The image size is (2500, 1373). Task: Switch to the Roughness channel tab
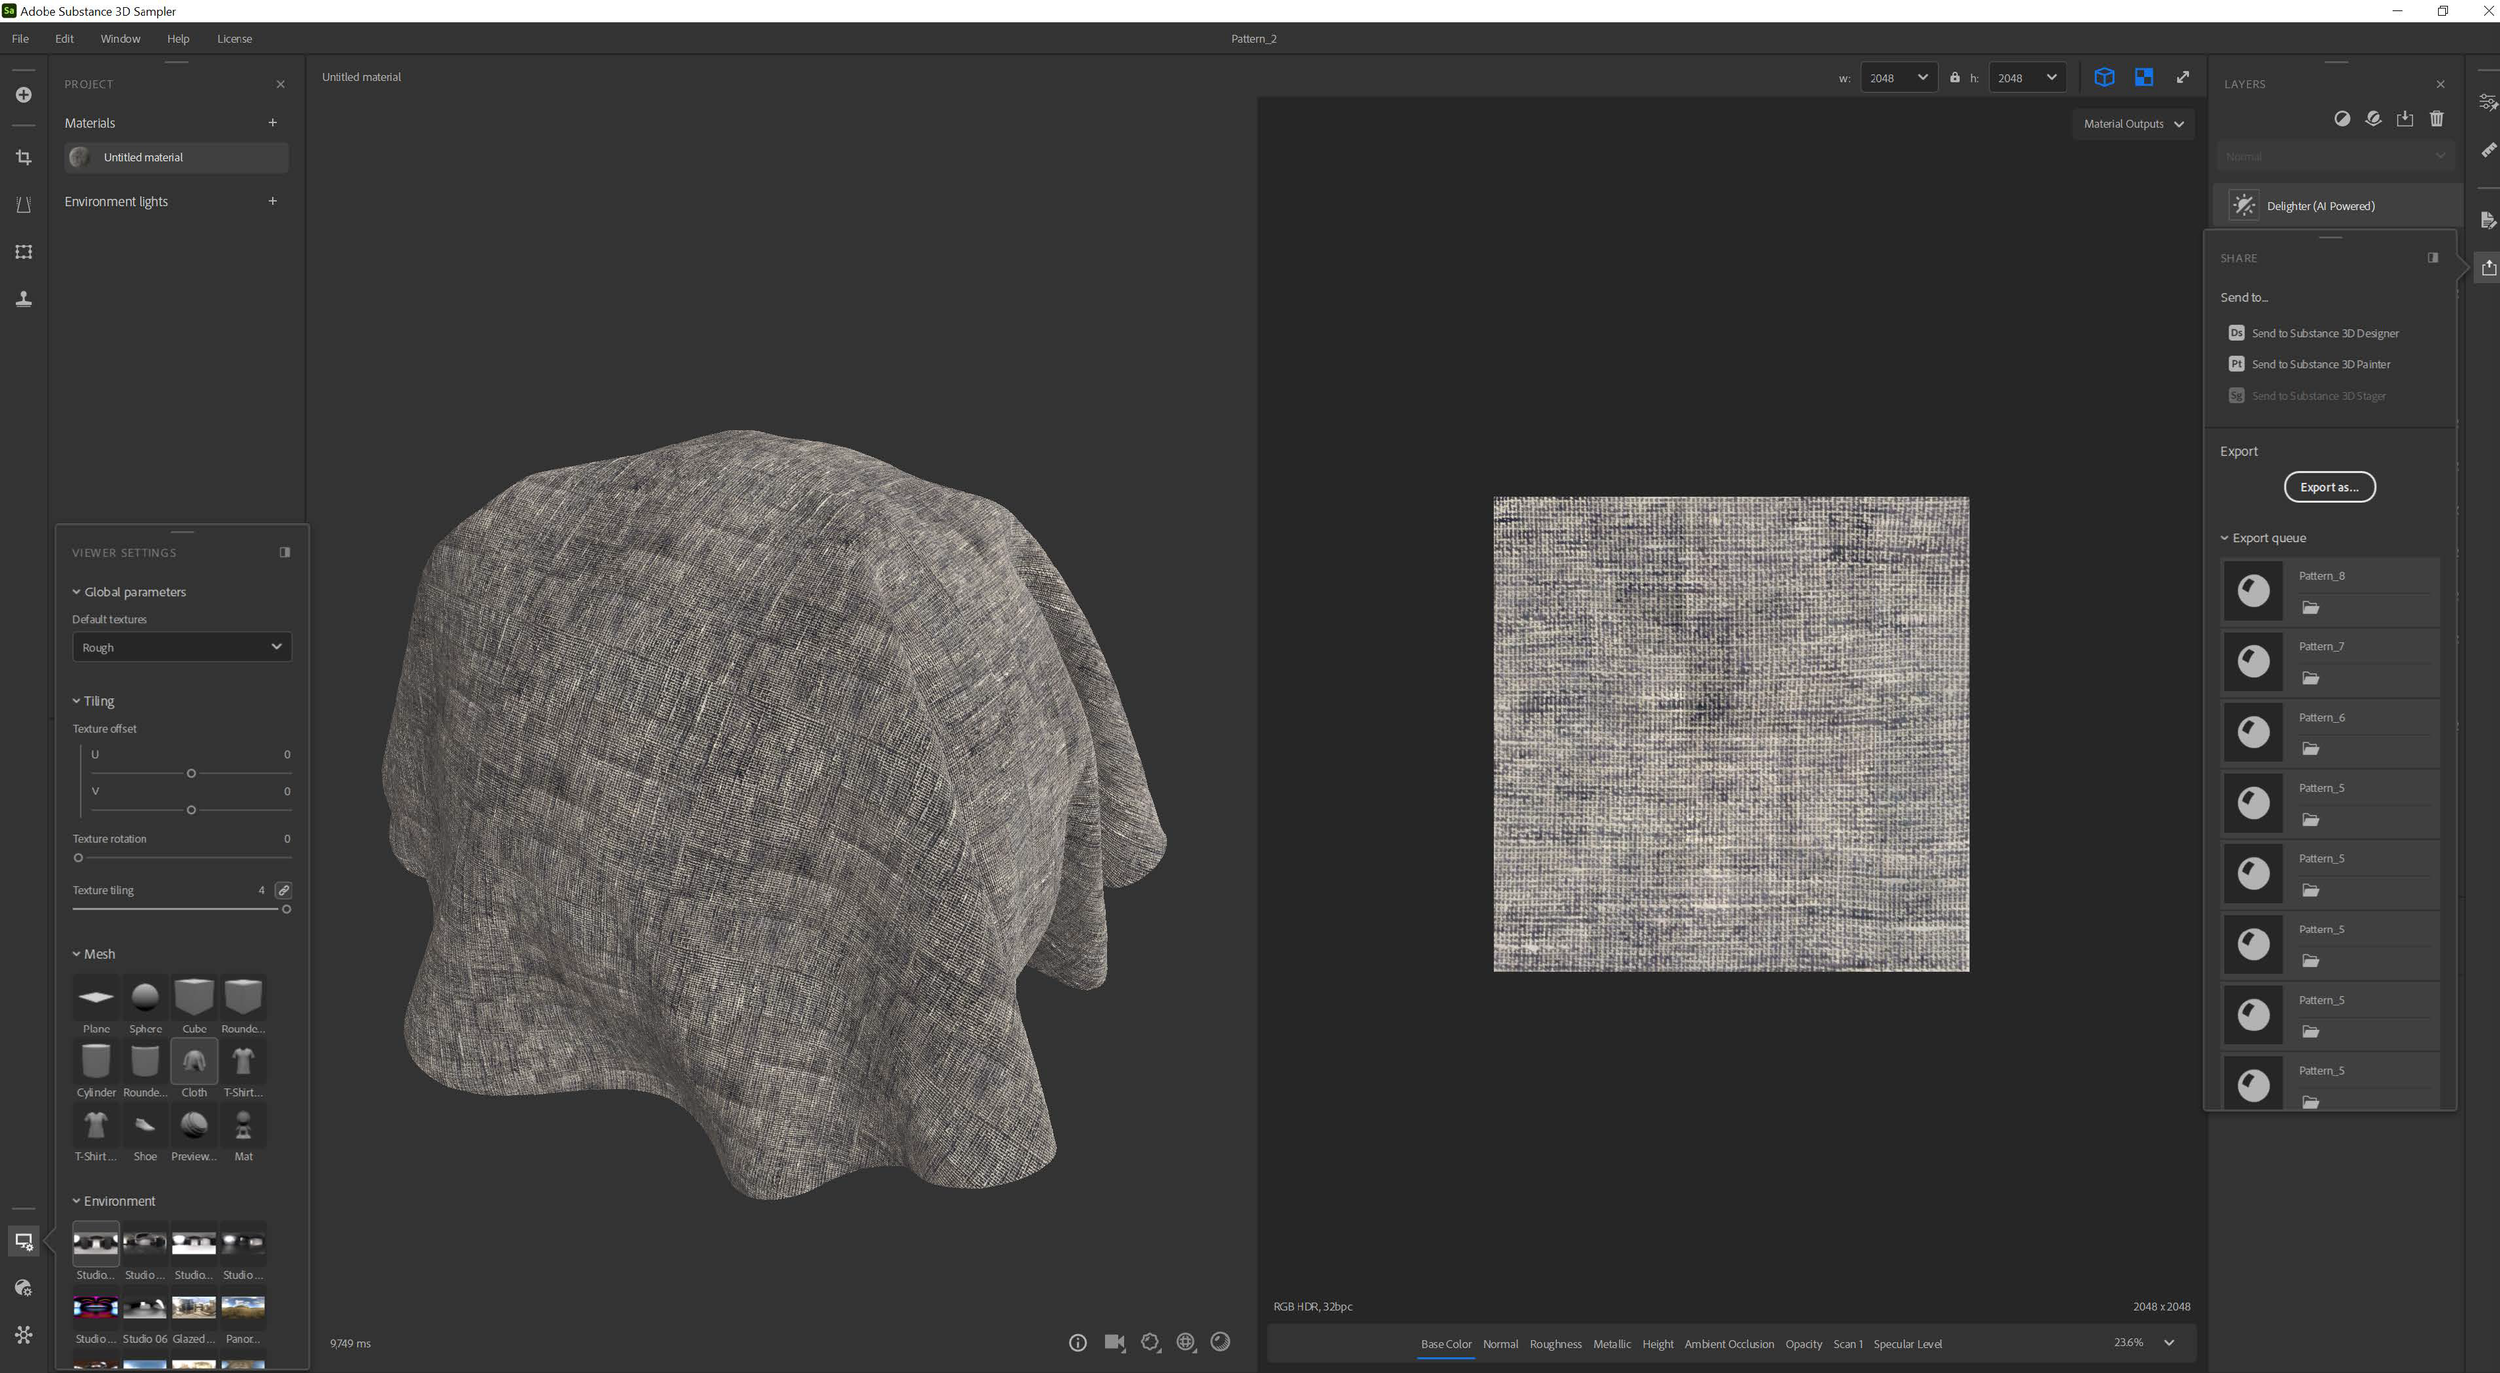[1555, 1343]
